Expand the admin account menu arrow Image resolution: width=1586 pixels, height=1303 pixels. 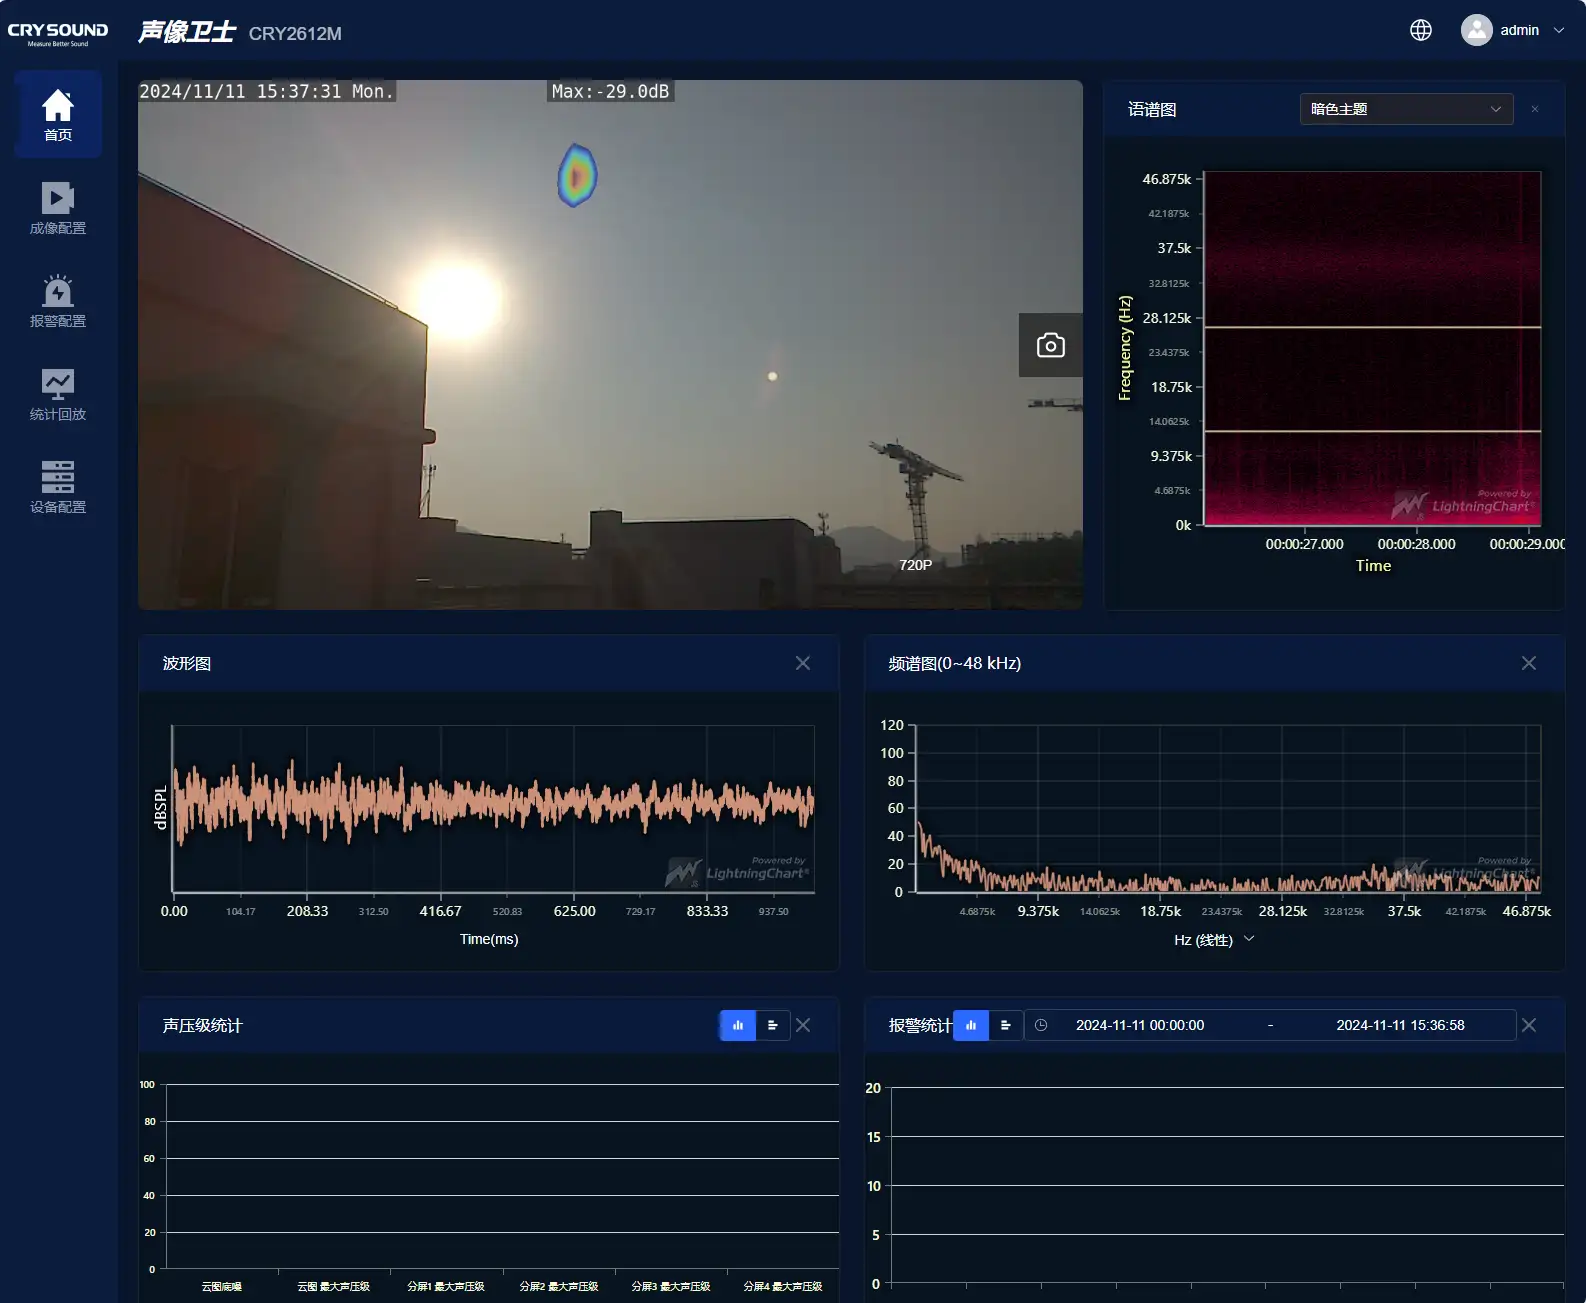coord(1558,30)
